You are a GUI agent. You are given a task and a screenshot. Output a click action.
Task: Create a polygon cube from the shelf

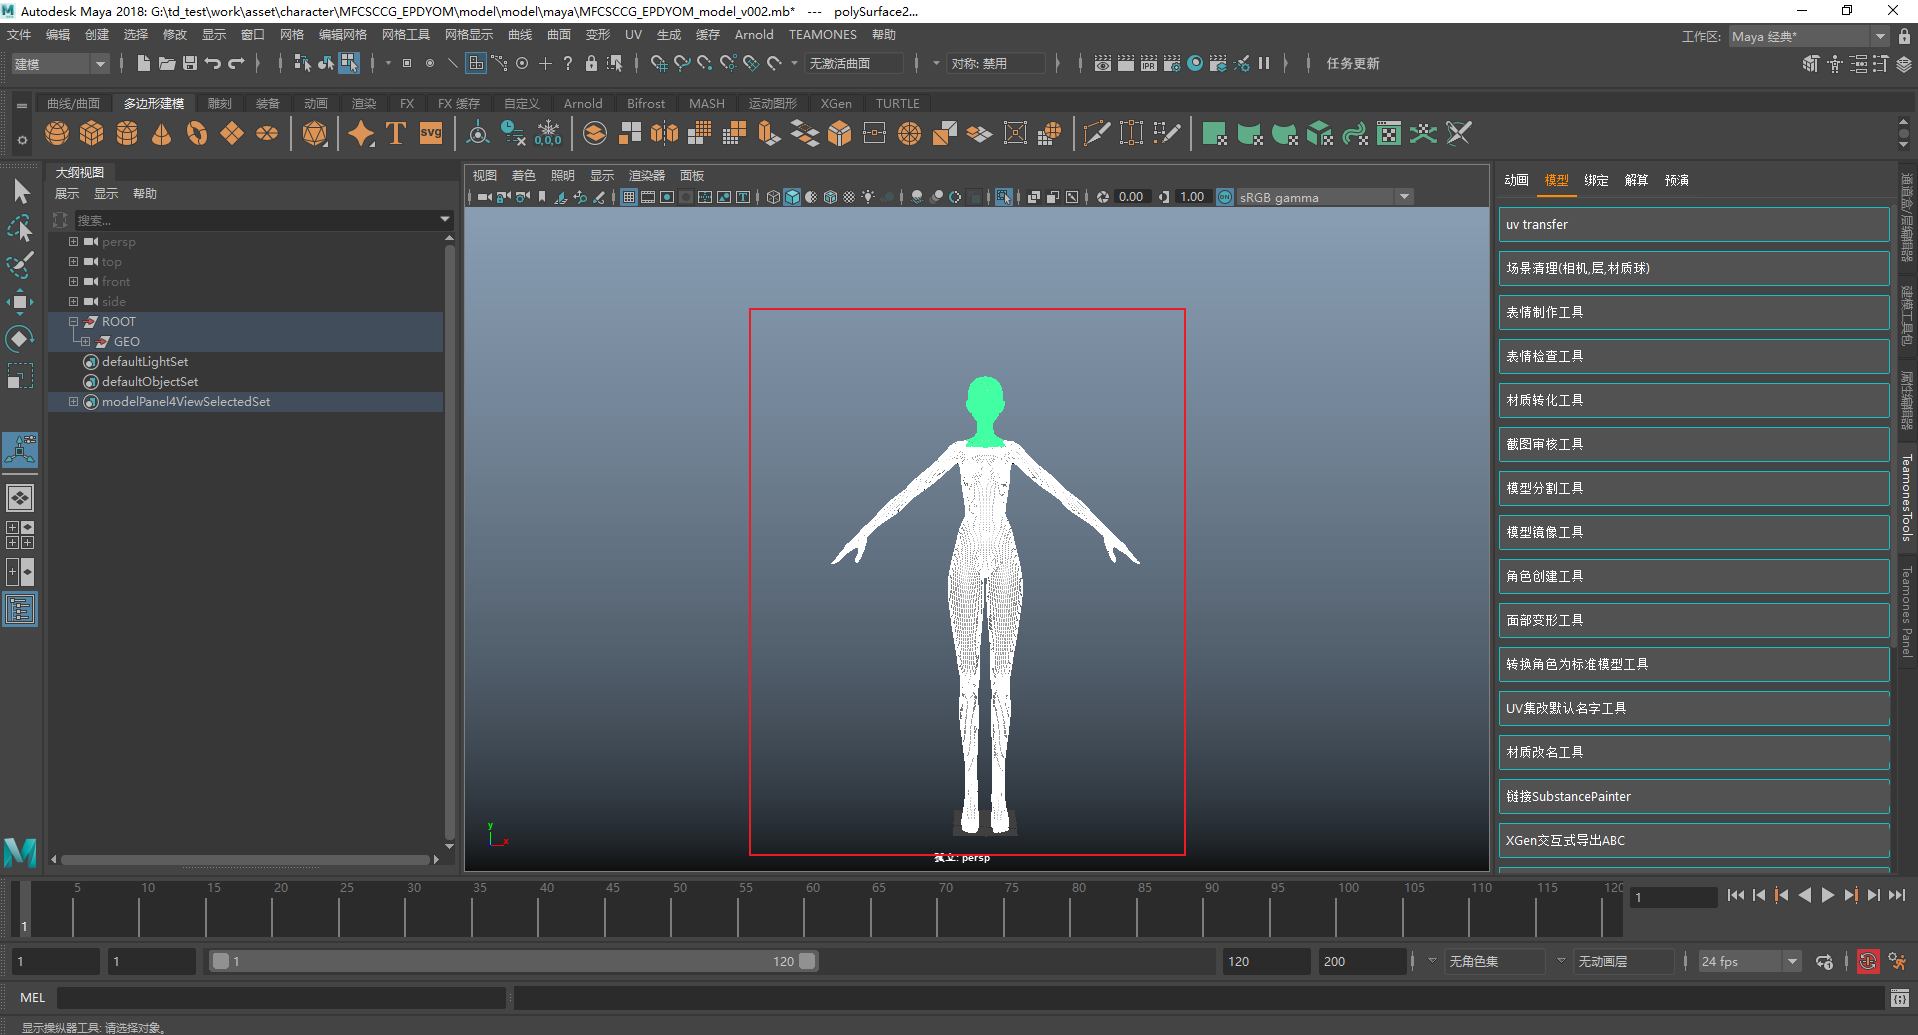click(92, 134)
